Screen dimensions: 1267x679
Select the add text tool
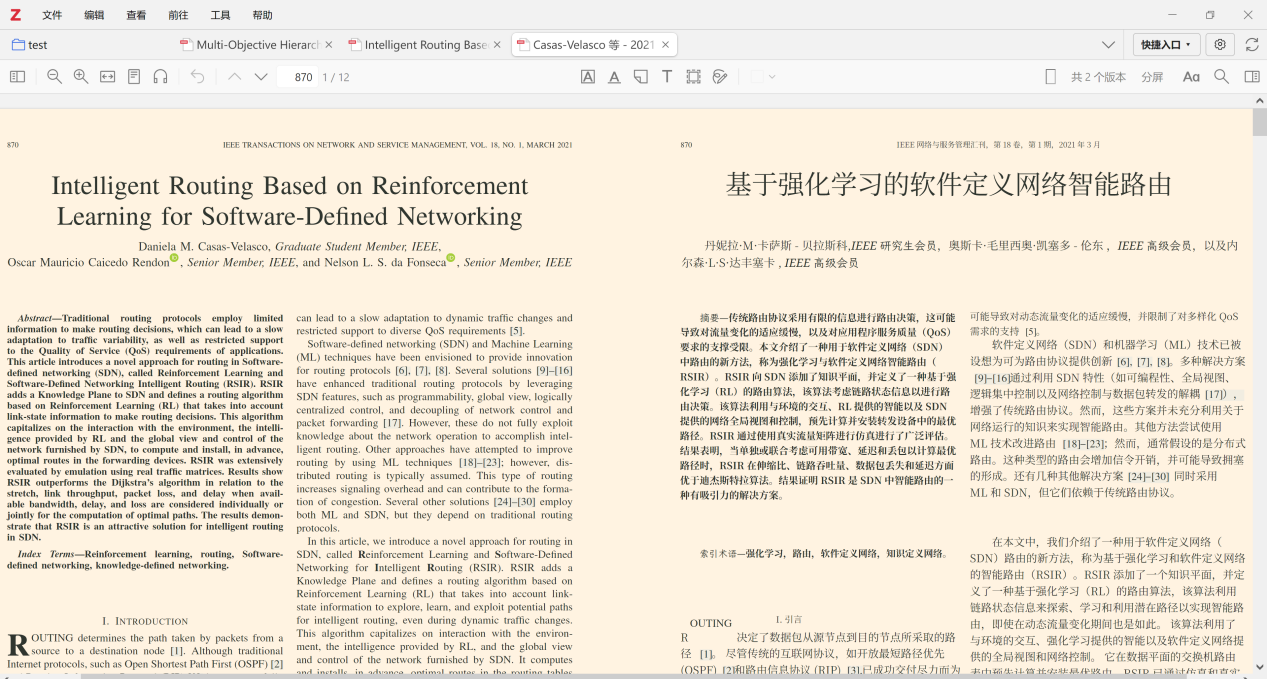[x=667, y=77]
